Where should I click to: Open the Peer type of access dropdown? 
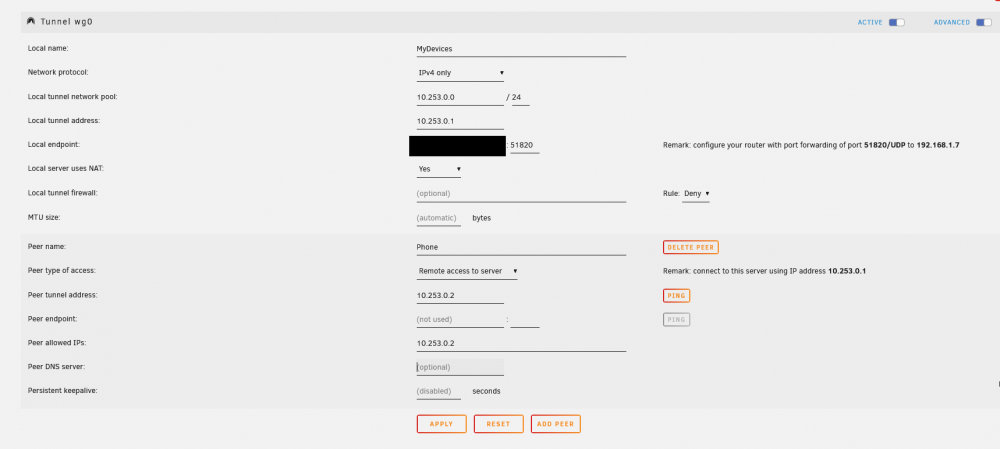pos(466,272)
